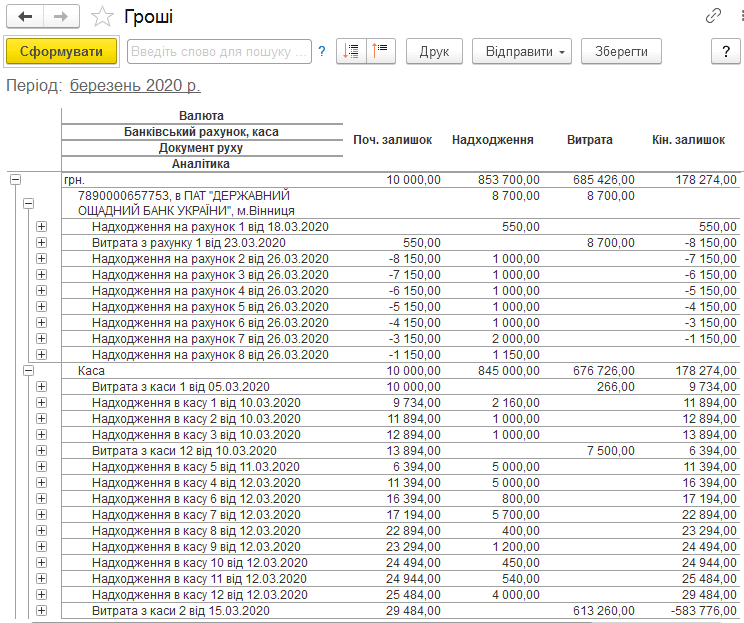
Task: Expand Надходження на рахунок 3 від 26.03.2020
Action: click(42, 275)
